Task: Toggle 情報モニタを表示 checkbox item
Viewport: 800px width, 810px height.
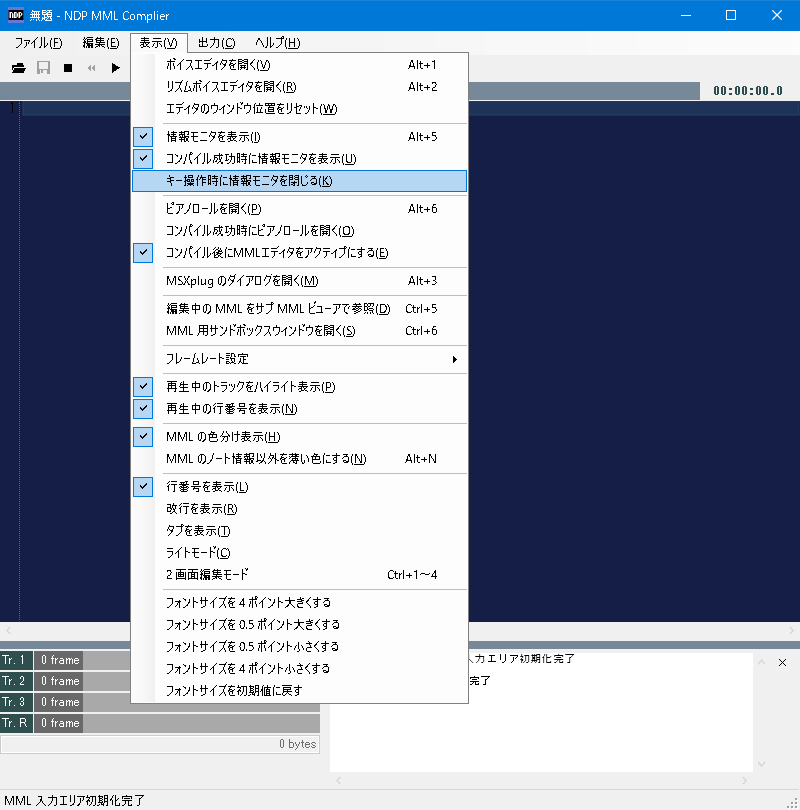Action: [x=212, y=137]
